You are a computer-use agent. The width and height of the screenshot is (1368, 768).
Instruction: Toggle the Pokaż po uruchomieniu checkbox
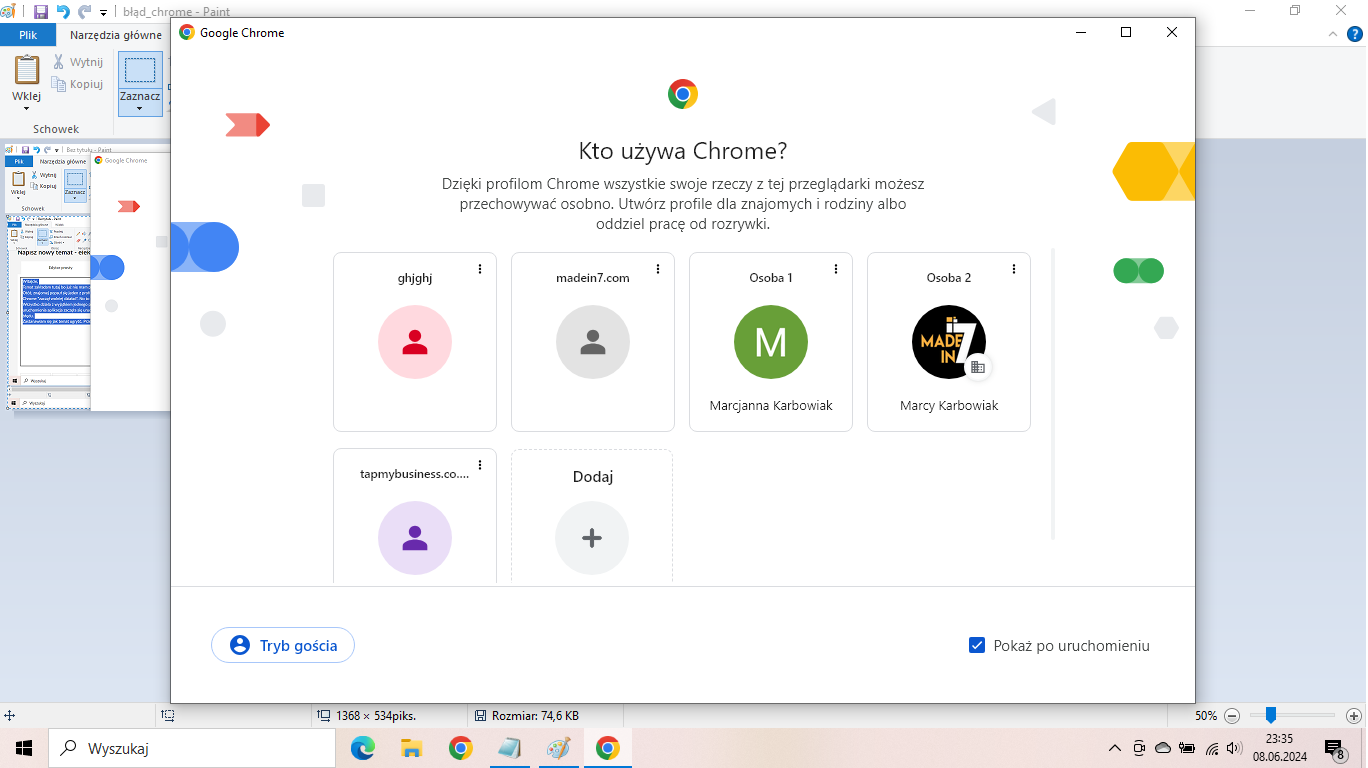pyautogui.click(x=978, y=645)
